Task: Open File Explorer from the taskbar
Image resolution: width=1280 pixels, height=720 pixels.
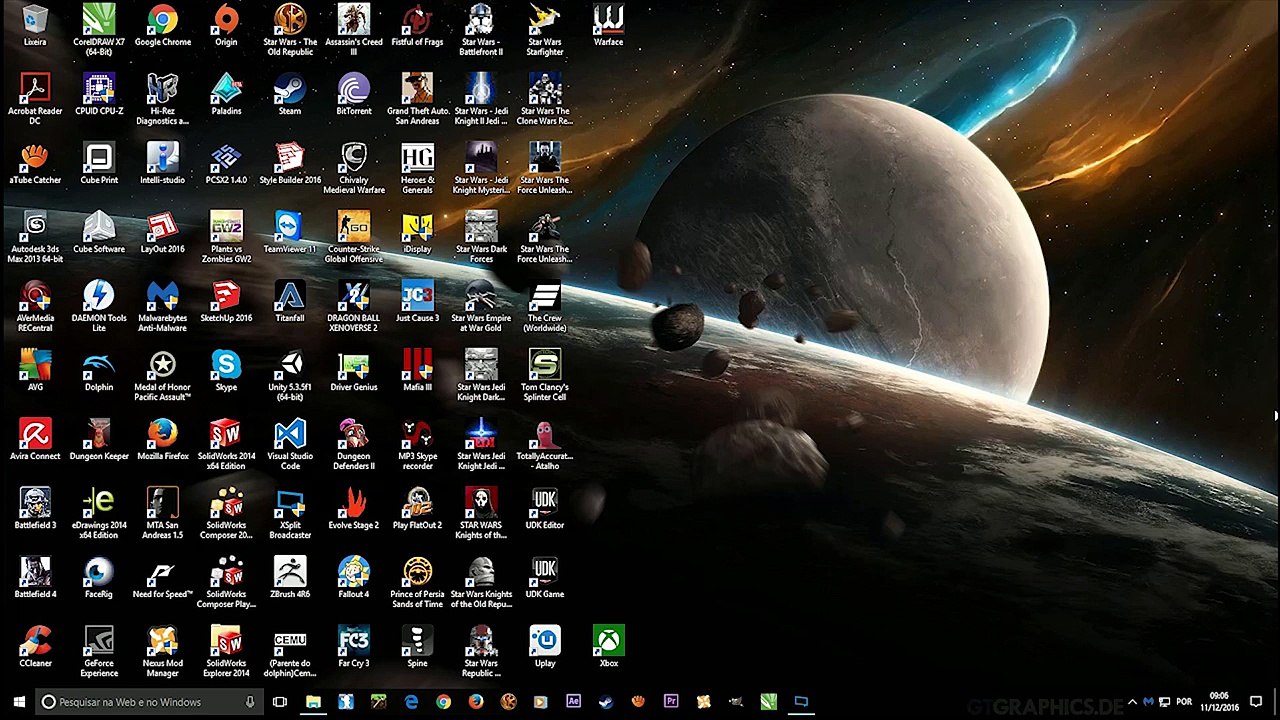Action: pos(313,702)
